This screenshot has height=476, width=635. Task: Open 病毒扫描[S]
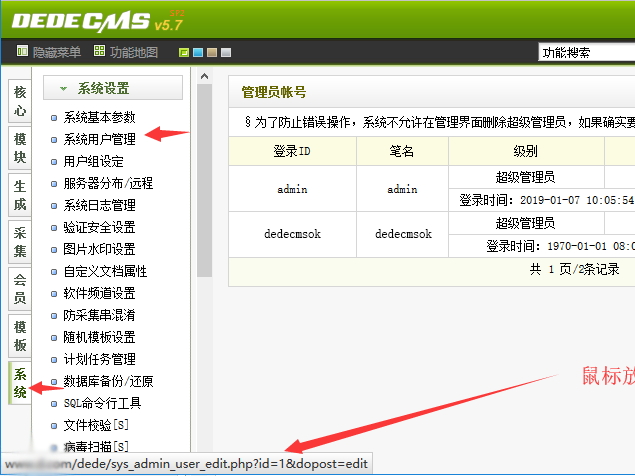pos(96,446)
